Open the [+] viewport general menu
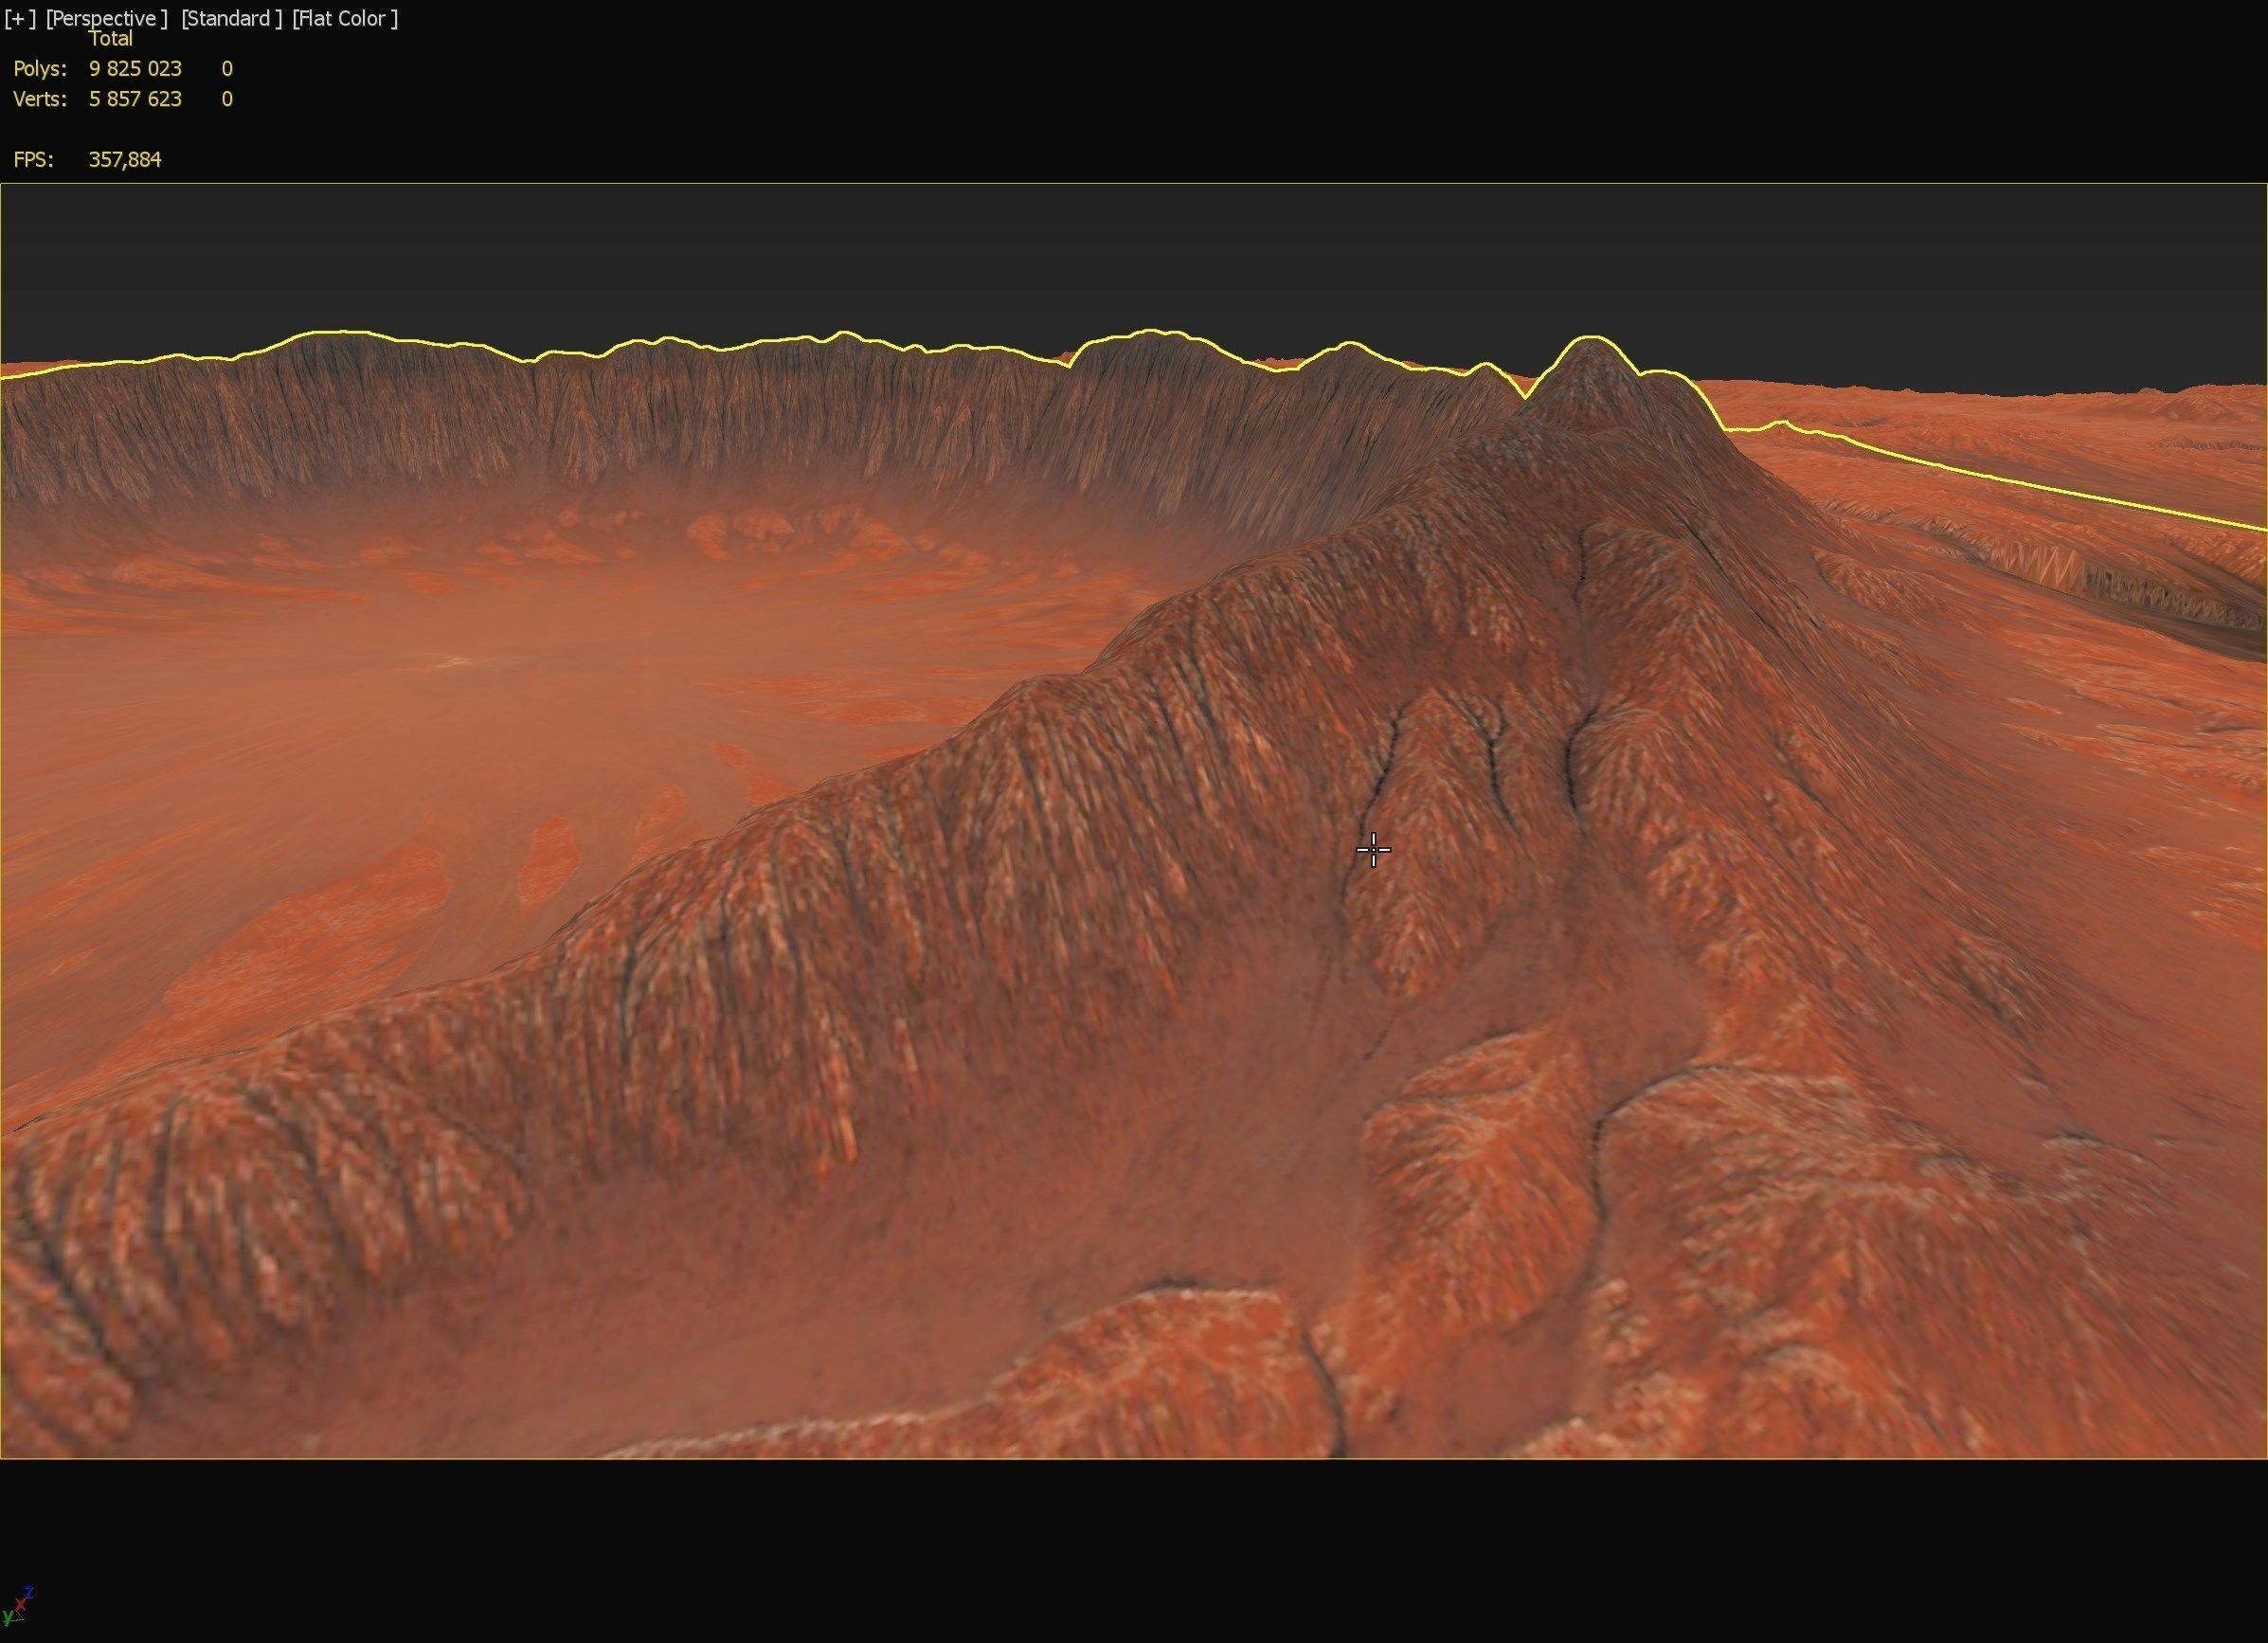This screenshot has width=2268, height=1643. point(20,19)
